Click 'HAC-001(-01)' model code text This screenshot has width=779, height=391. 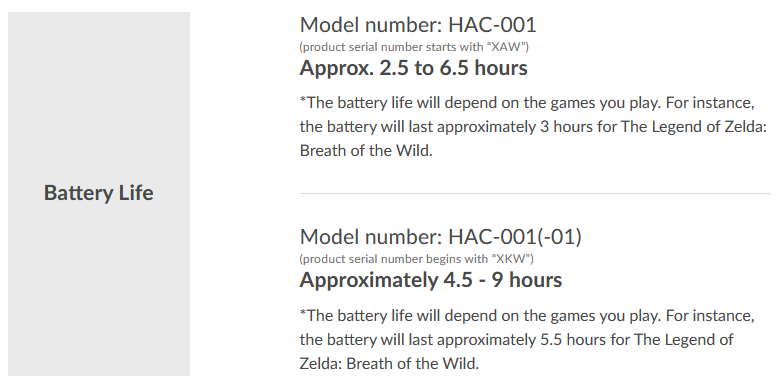(515, 237)
